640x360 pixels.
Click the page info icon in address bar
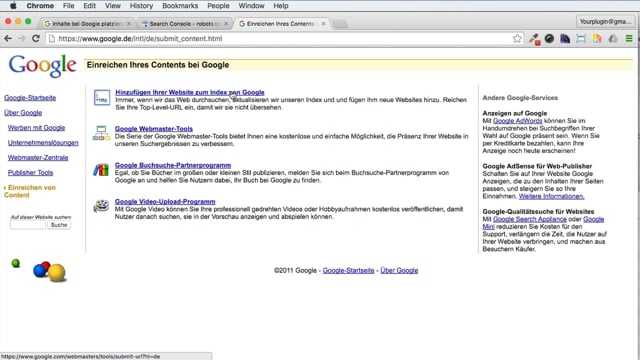click(x=52, y=38)
